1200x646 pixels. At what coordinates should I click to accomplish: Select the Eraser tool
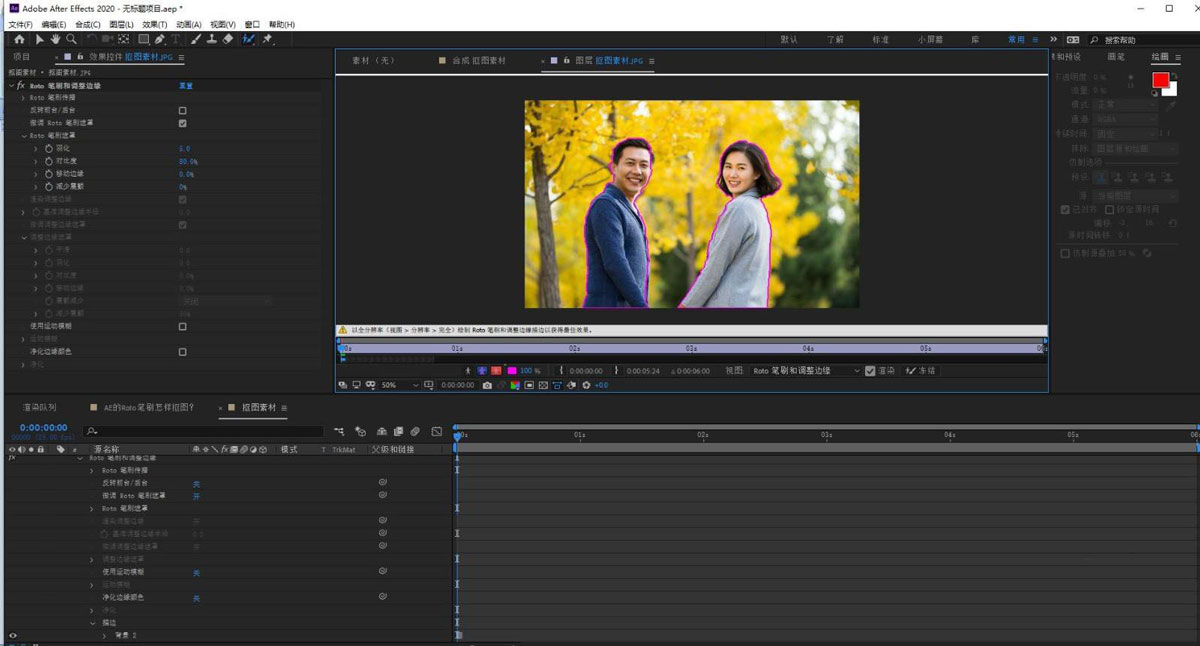click(x=228, y=39)
